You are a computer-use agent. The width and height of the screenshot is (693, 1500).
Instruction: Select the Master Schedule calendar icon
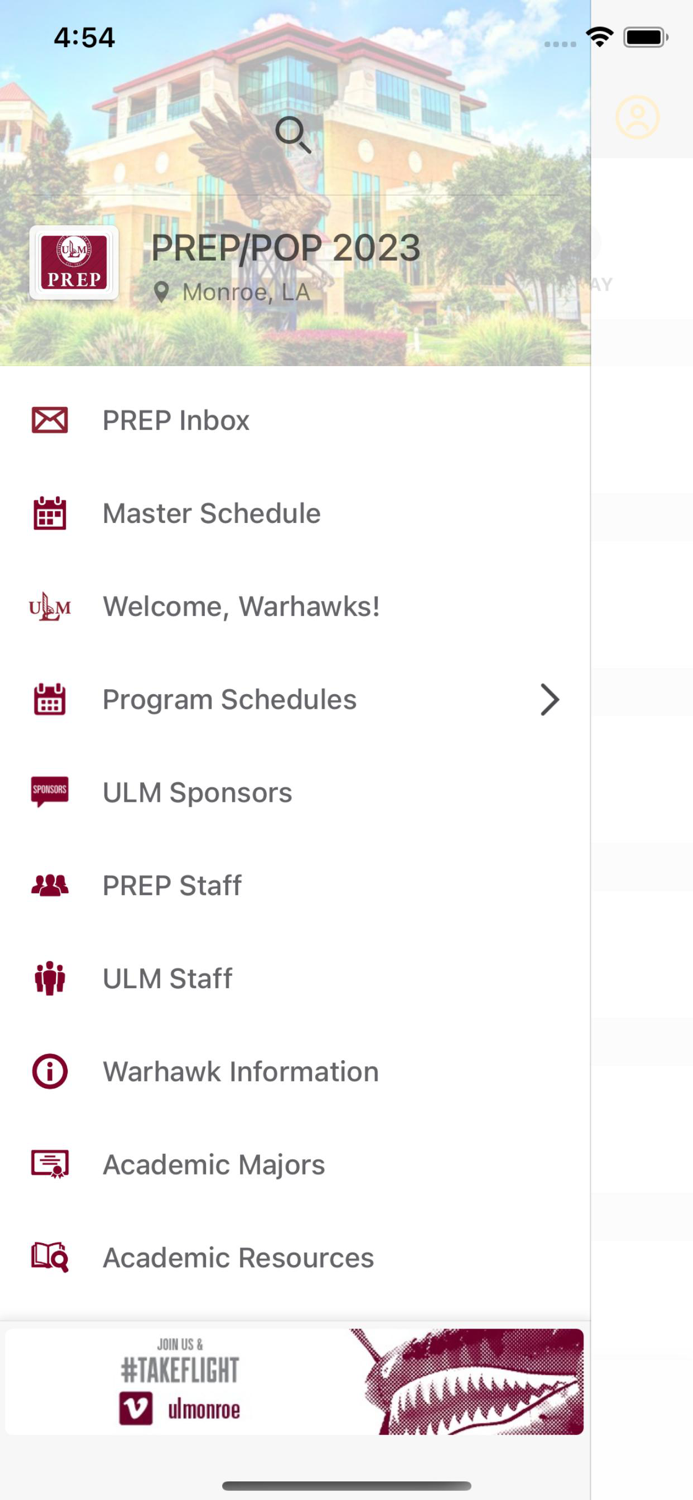(x=49, y=513)
